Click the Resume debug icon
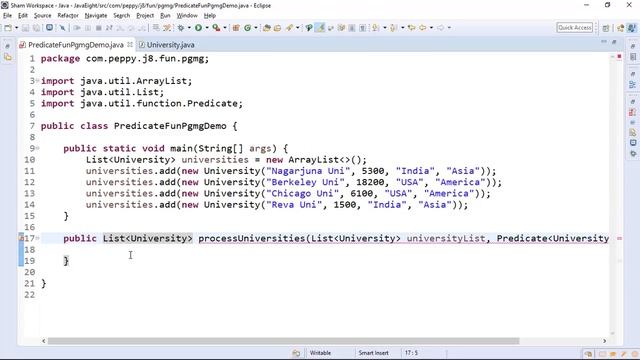 (77, 28)
